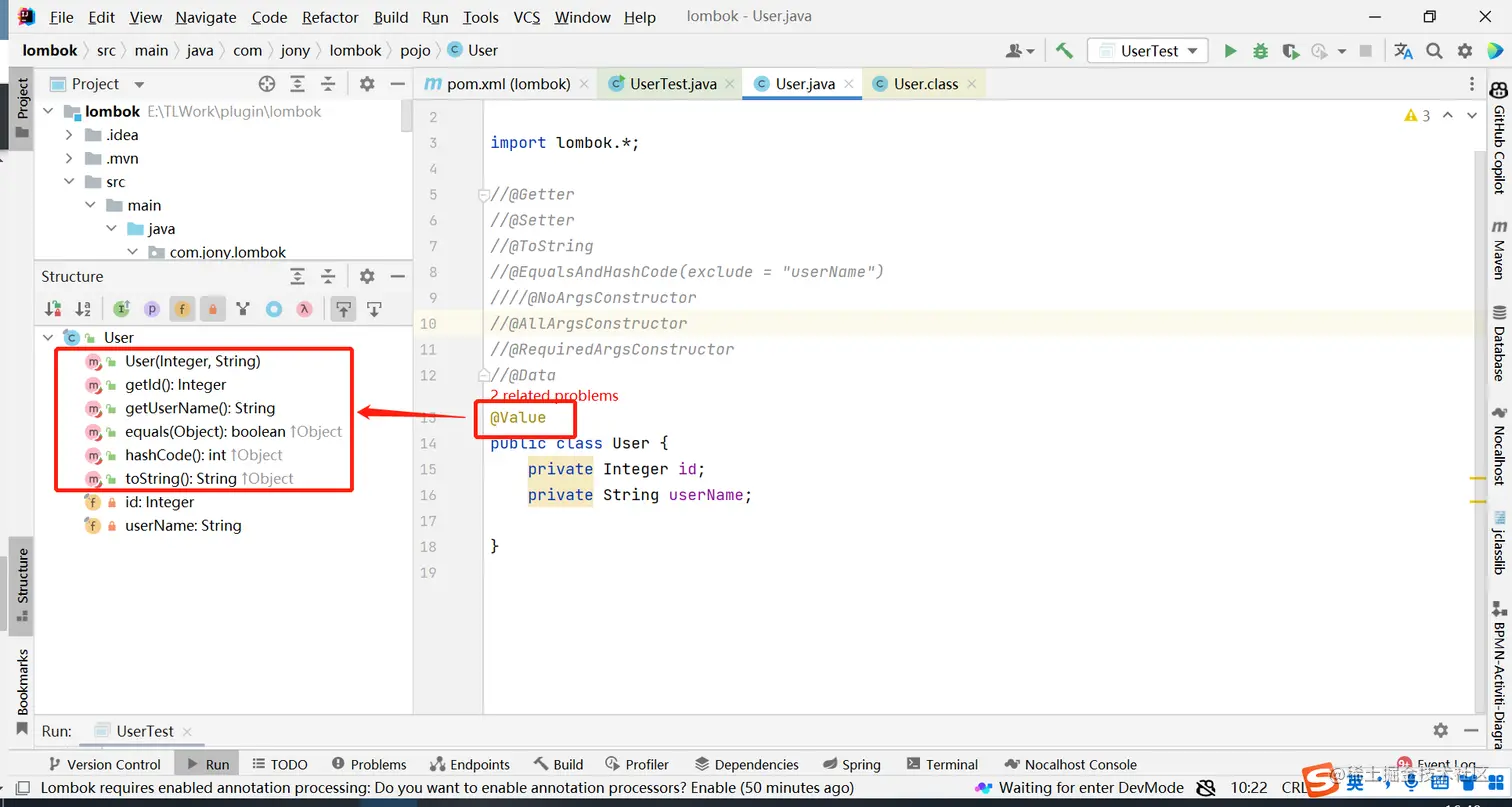The image size is (1512, 807).
Task: Toggle Sort Alphabetically in Structure
Action: tap(84, 309)
